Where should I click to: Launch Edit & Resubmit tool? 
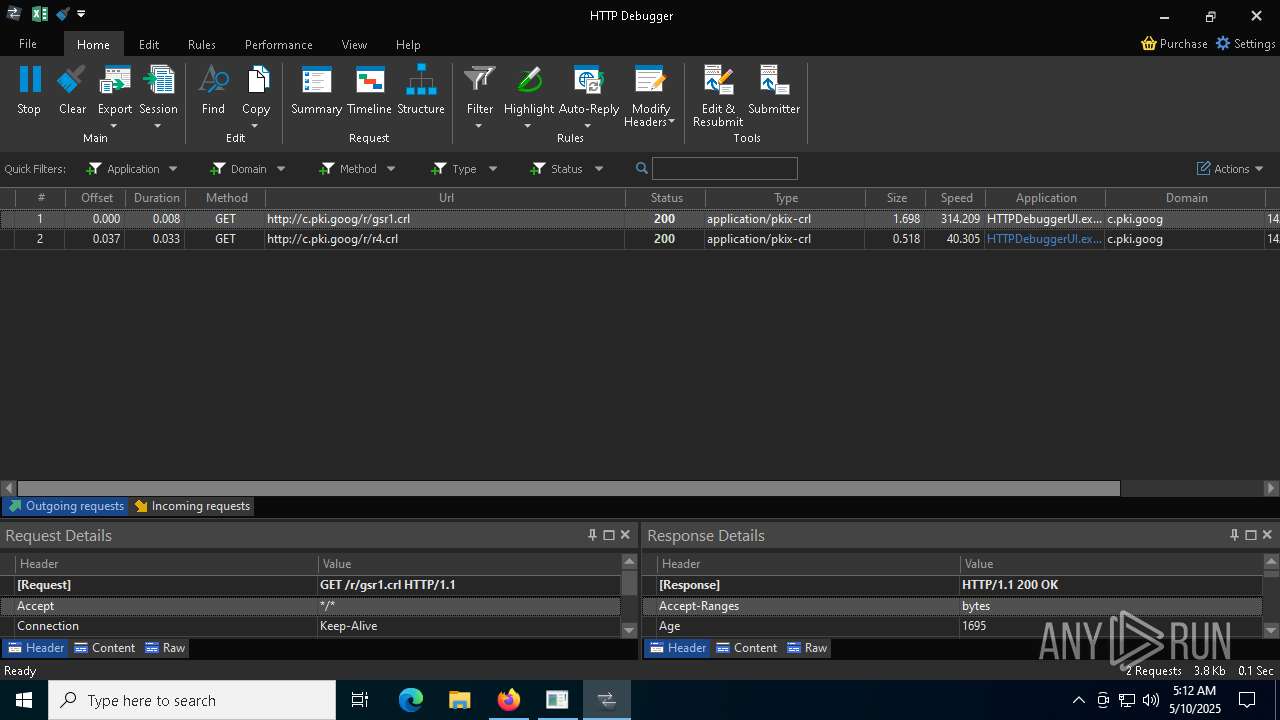(x=718, y=96)
